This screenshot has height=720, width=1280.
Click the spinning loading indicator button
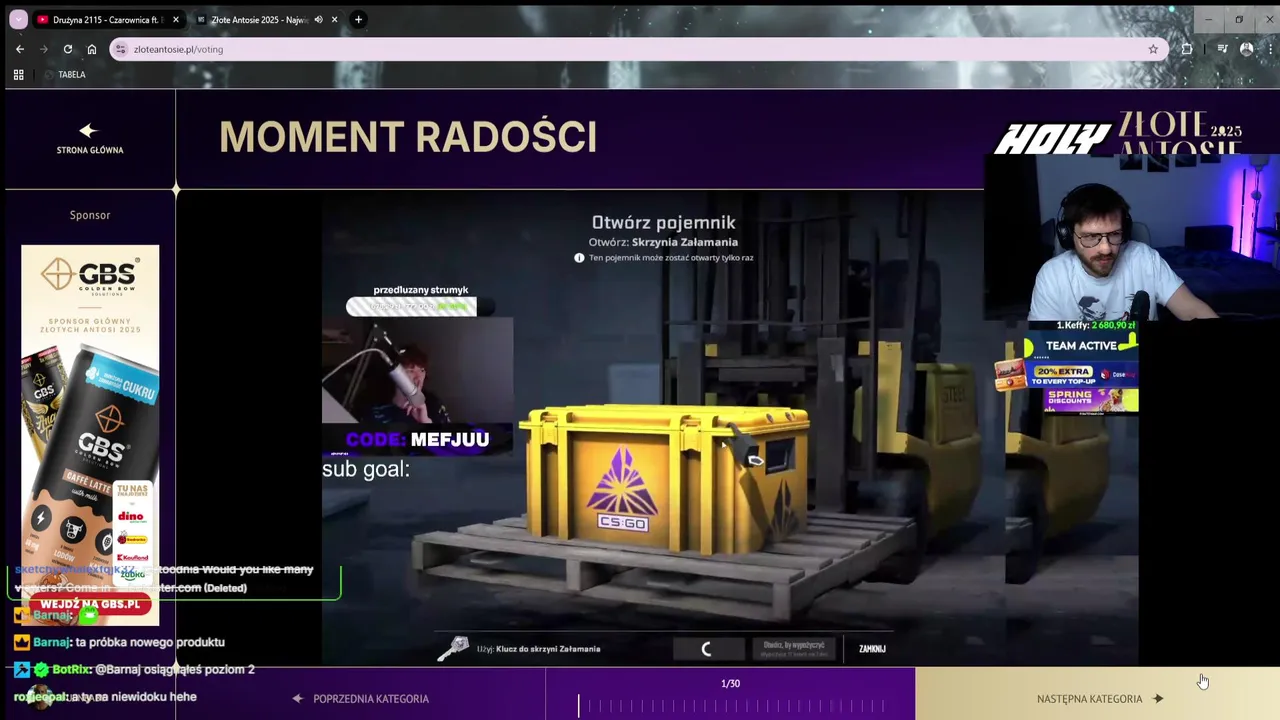click(707, 649)
